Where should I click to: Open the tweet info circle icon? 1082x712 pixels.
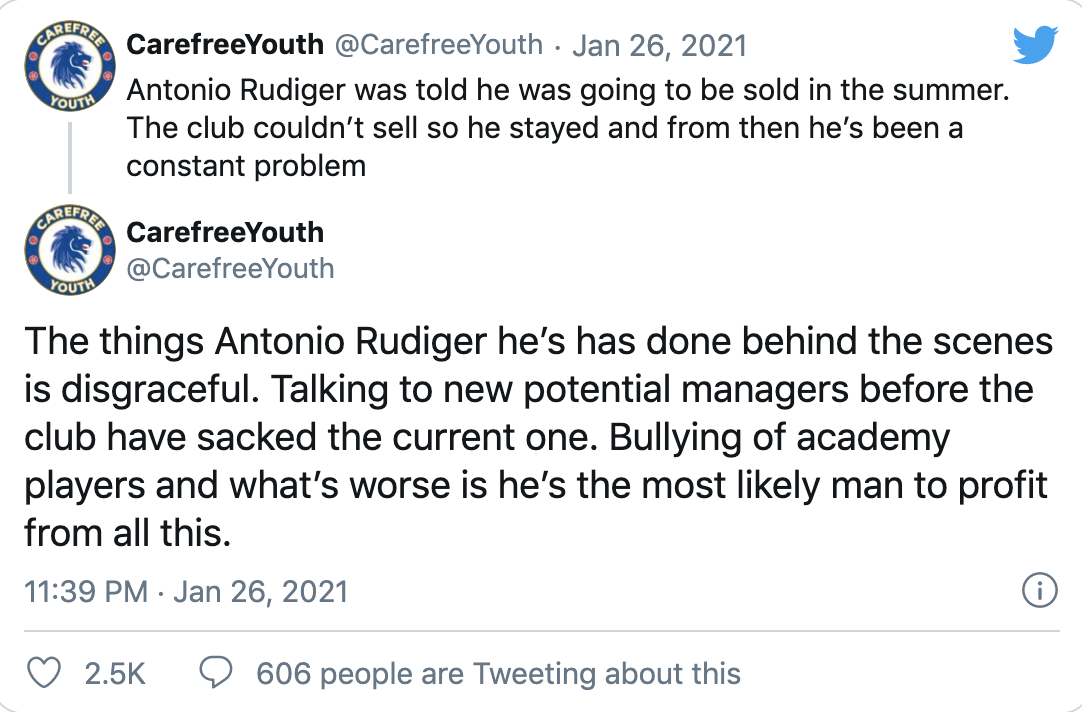click(x=1040, y=591)
